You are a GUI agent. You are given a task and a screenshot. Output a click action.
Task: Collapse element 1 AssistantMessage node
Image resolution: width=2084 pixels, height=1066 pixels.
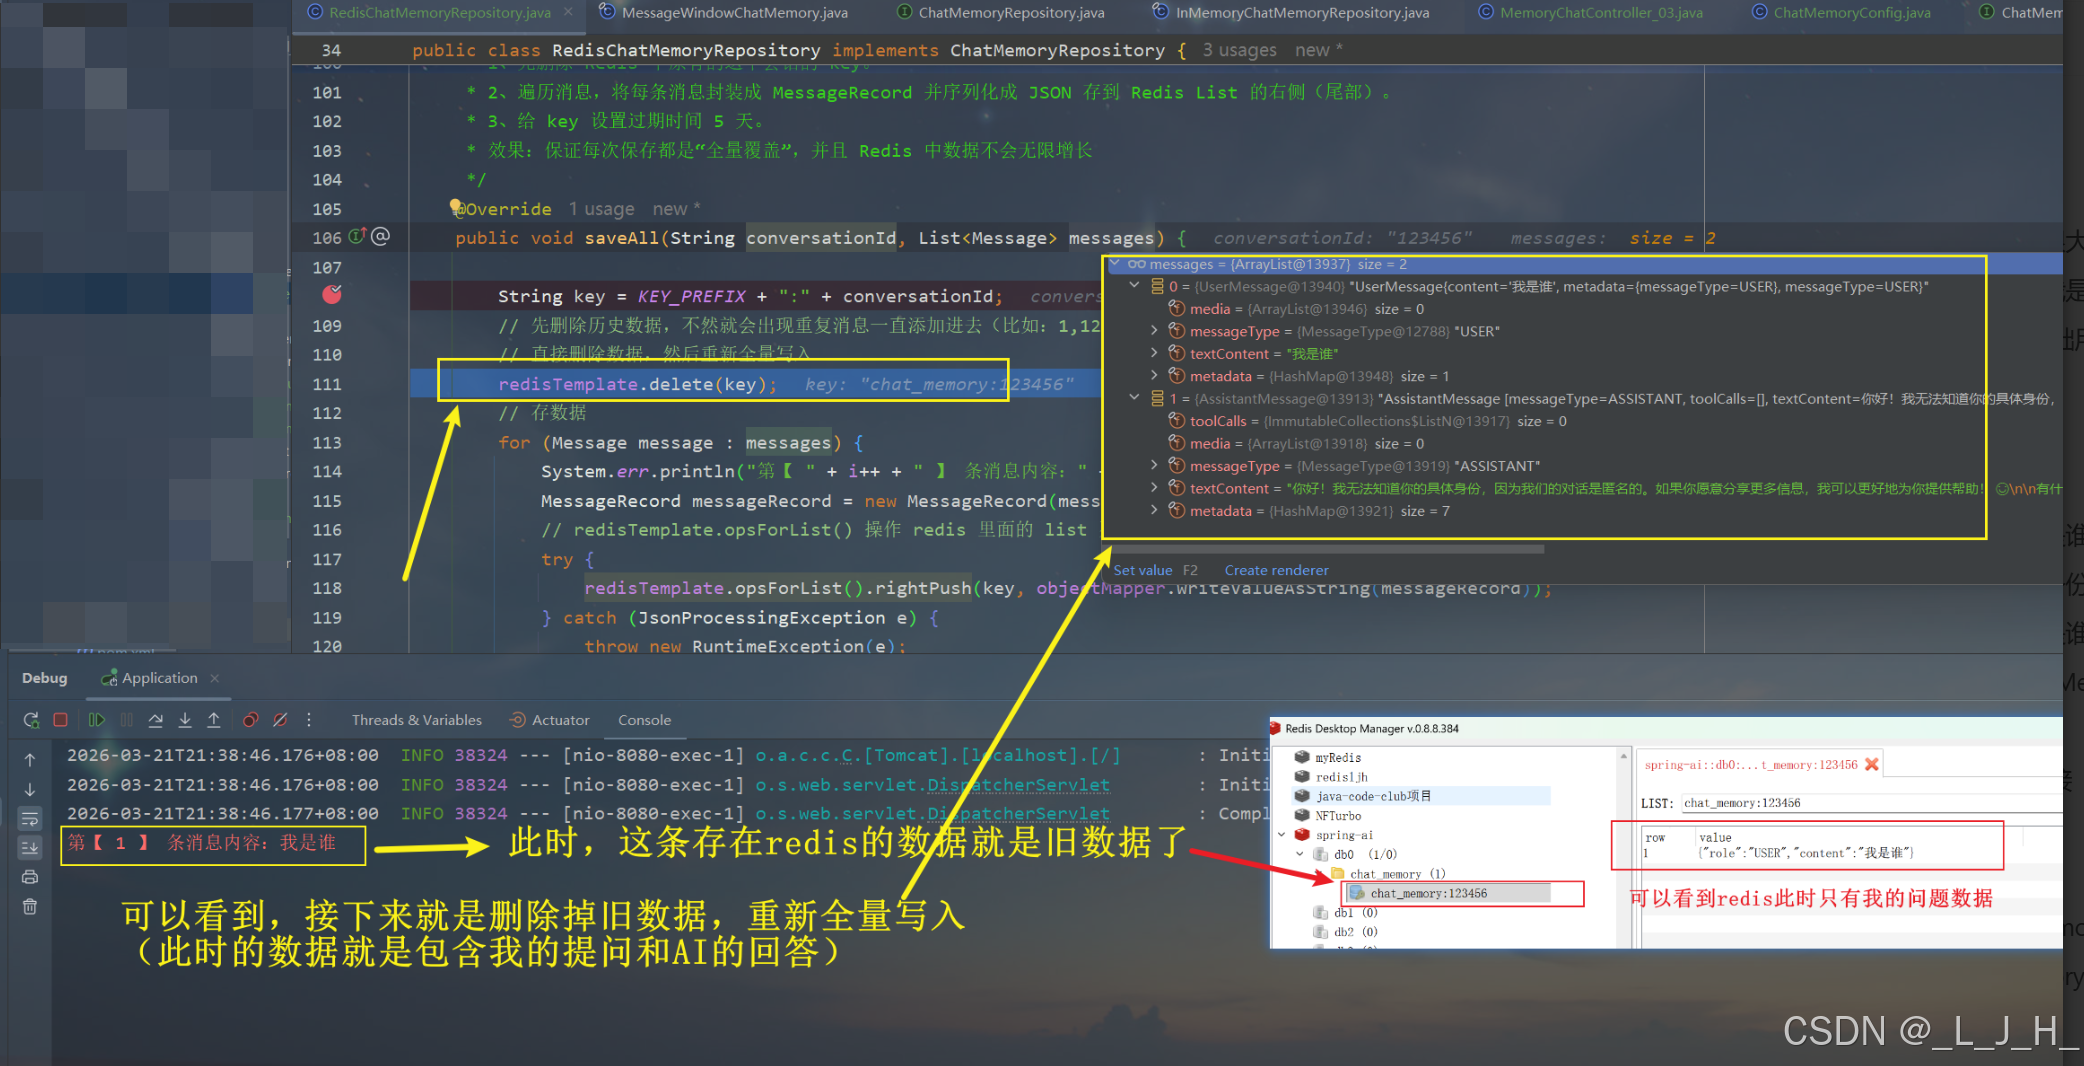pos(1134,398)
